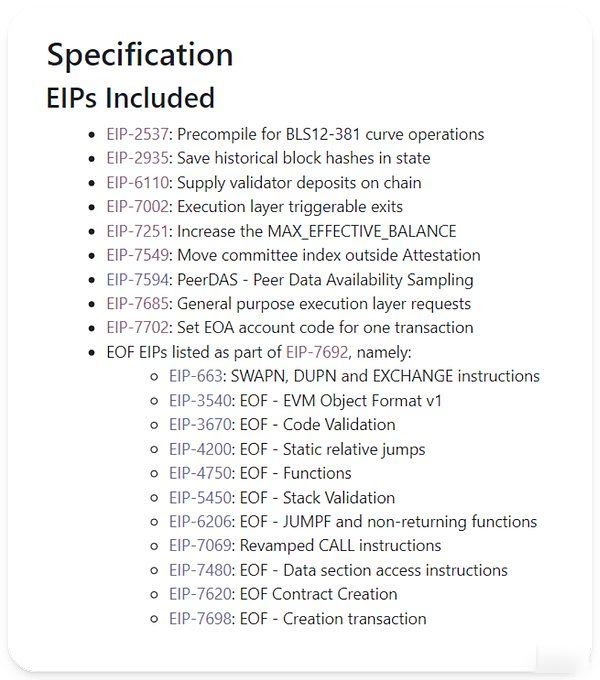
Task: Open the EIP-4750 EOF Functions link
Action: coord(200,473)
